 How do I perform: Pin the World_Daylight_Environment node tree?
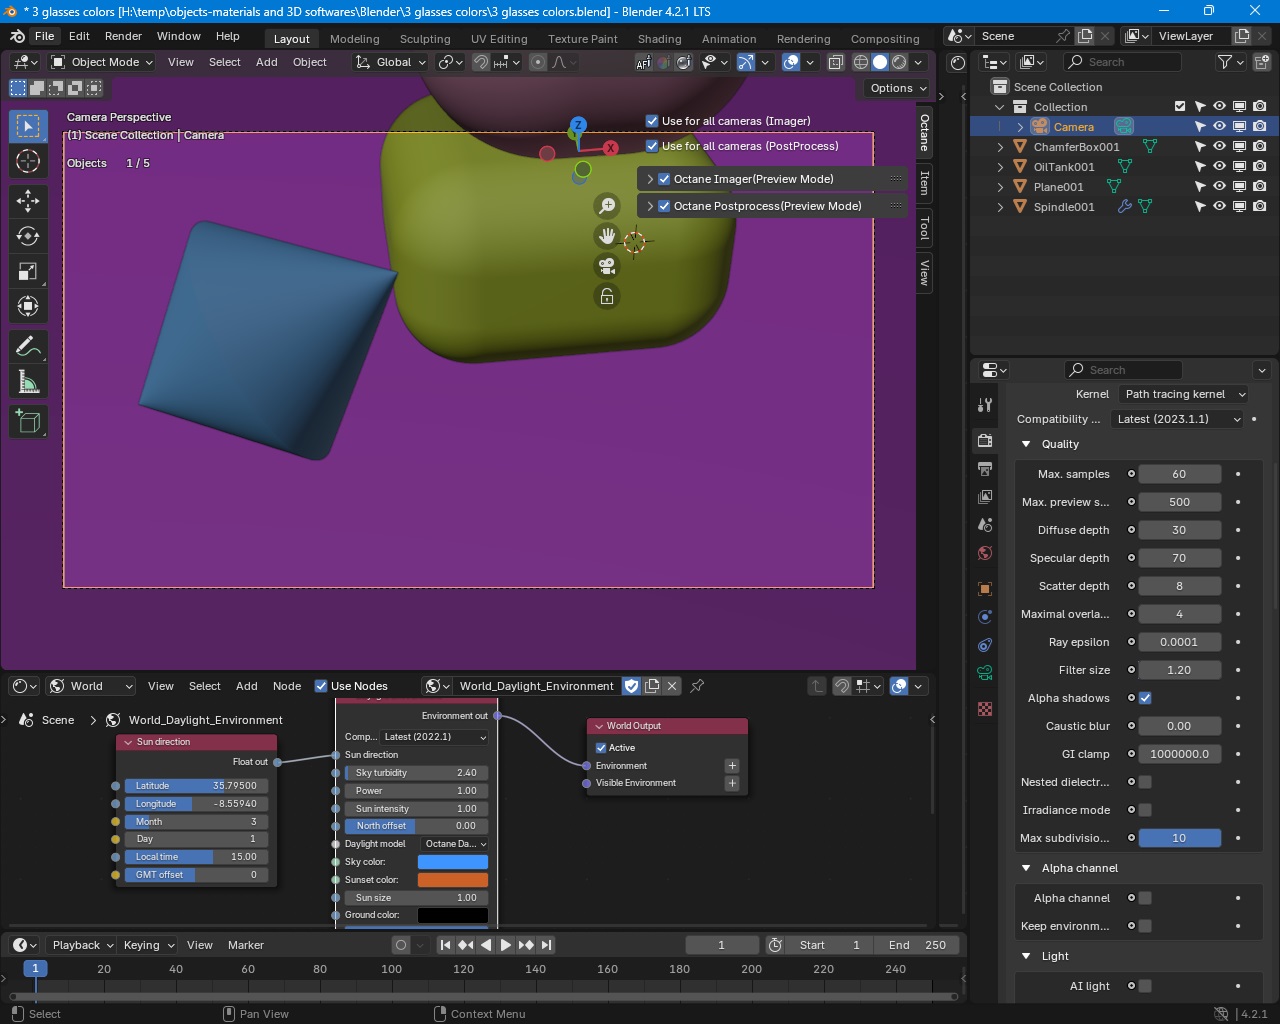pos(698,686)
